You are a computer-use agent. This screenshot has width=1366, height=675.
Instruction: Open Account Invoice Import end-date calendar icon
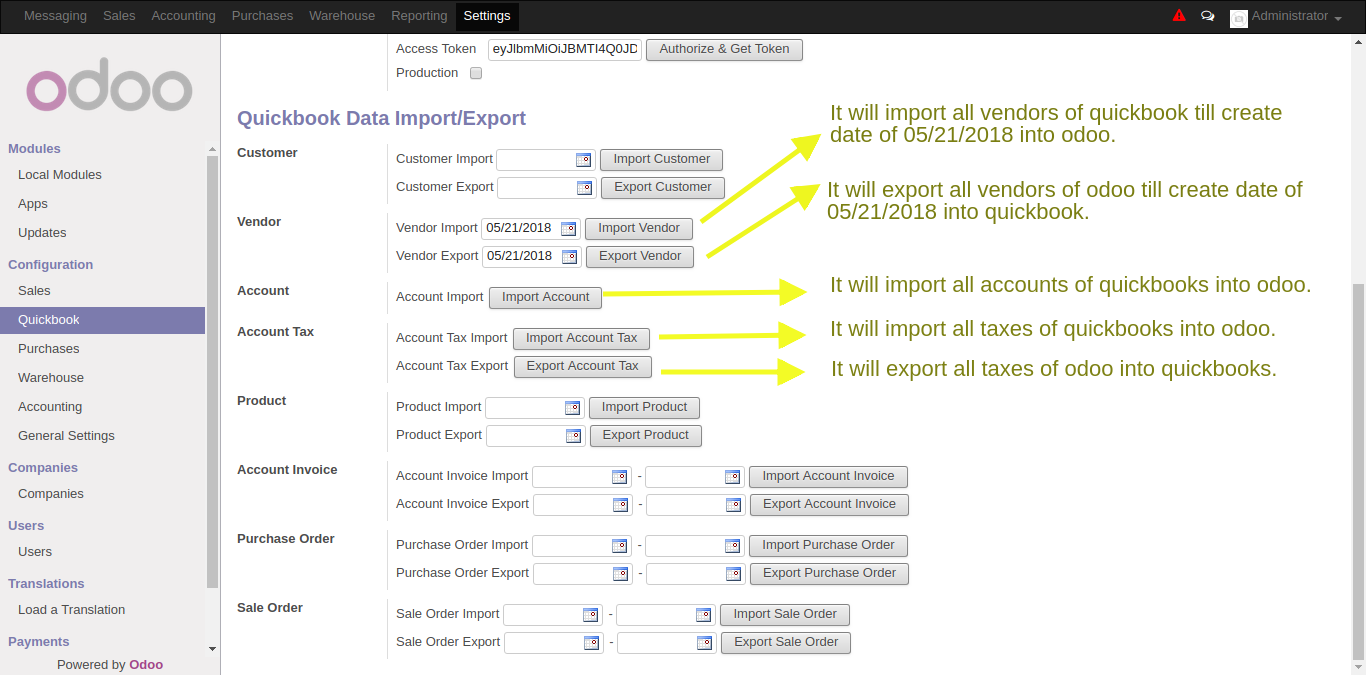pyautogui.click(x=732, y=477)
